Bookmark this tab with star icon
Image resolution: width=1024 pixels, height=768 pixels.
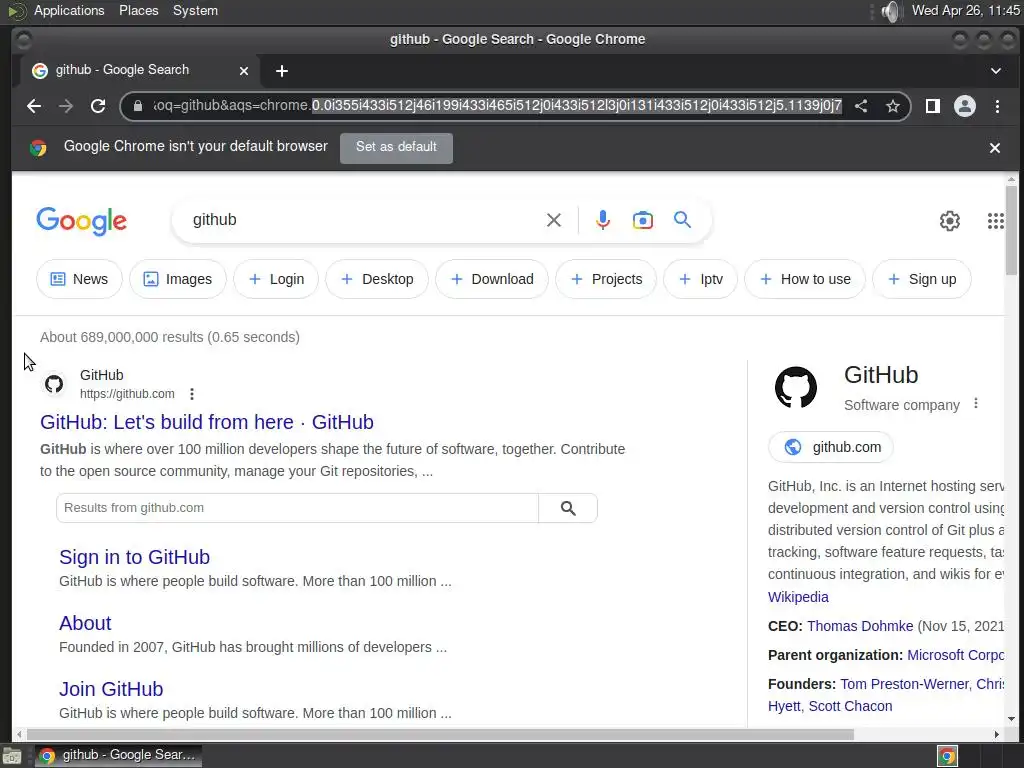(x=893, y=106)
